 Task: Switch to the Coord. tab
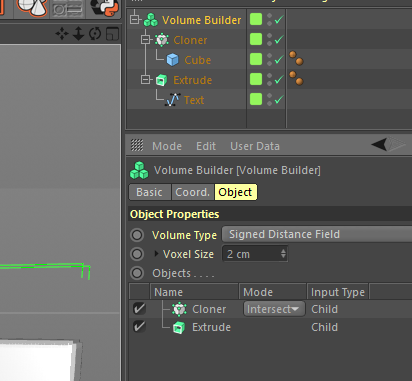pyautogui.click(x=193, y=192)
